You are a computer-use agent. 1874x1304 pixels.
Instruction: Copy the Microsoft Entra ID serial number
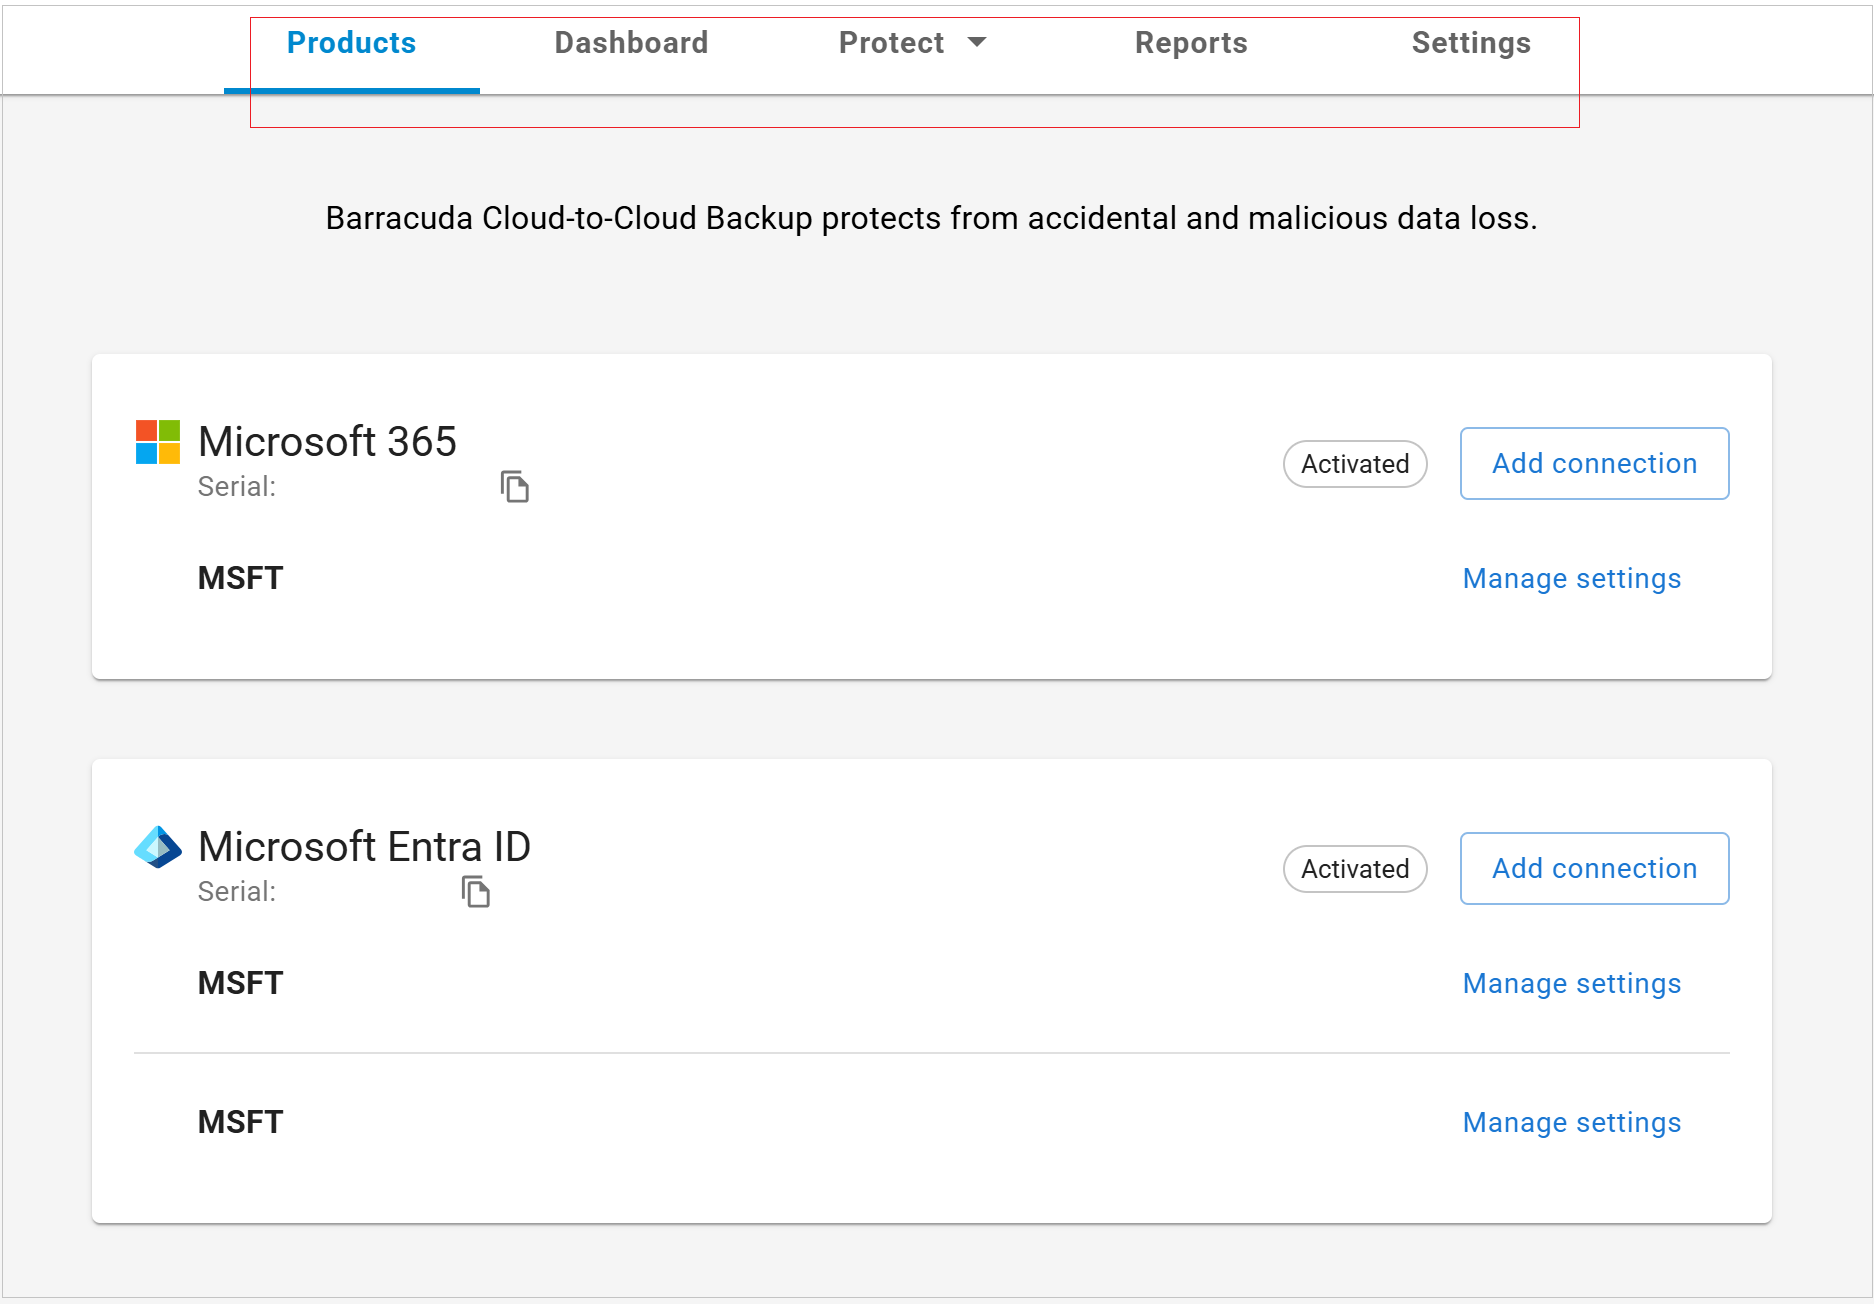click(476, 891)
